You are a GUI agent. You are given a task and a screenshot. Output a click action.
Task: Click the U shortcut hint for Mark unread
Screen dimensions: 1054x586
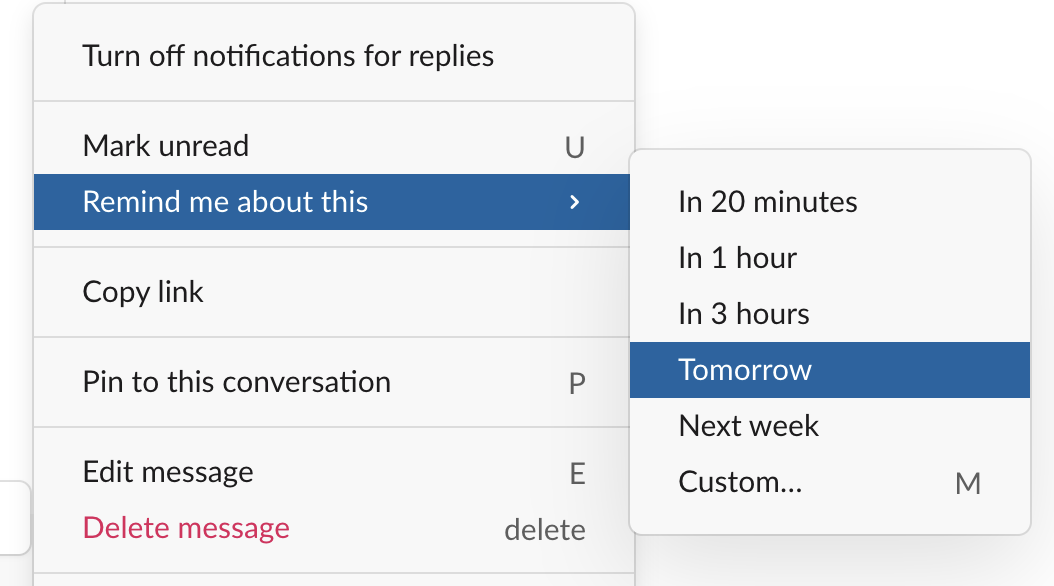[x=574, y=147]
